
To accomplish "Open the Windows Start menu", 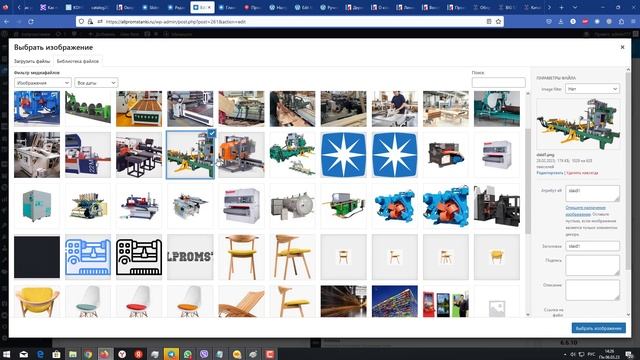I will pyautogui.click(x=7, y=354).
